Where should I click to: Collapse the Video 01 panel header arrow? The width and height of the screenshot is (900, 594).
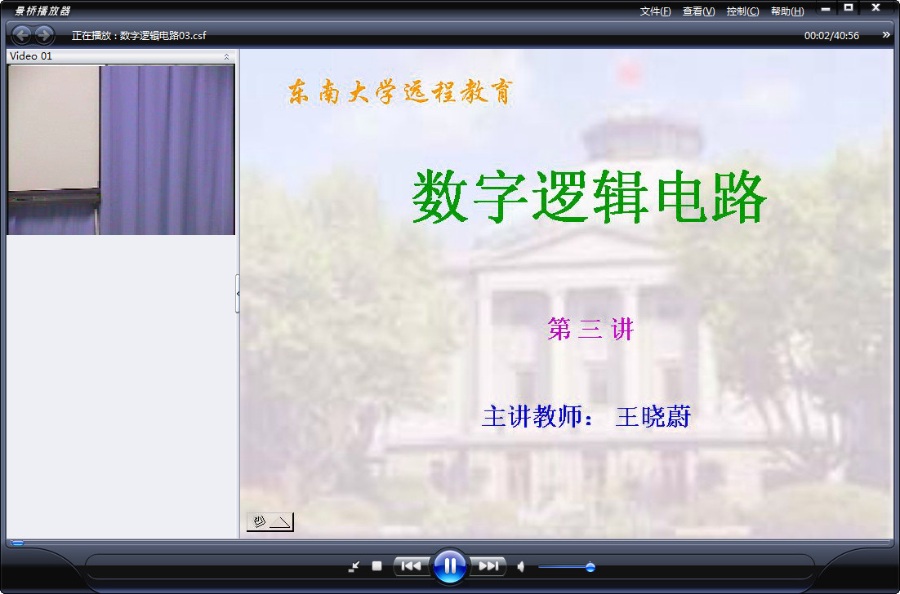tap(227, 56)
